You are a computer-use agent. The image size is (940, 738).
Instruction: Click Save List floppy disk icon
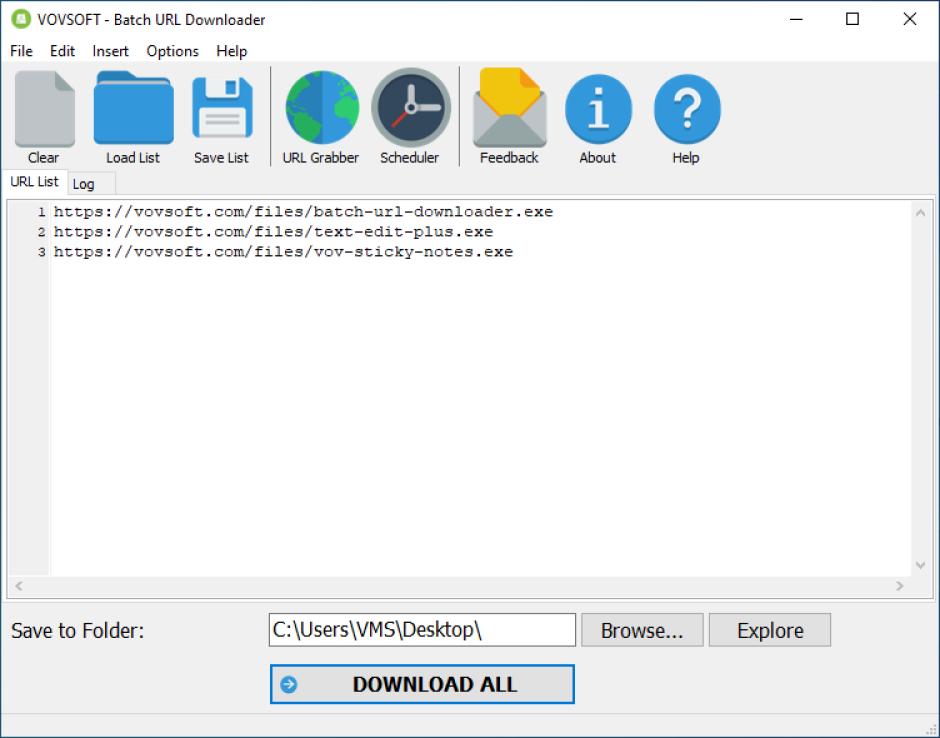[222, 108]
